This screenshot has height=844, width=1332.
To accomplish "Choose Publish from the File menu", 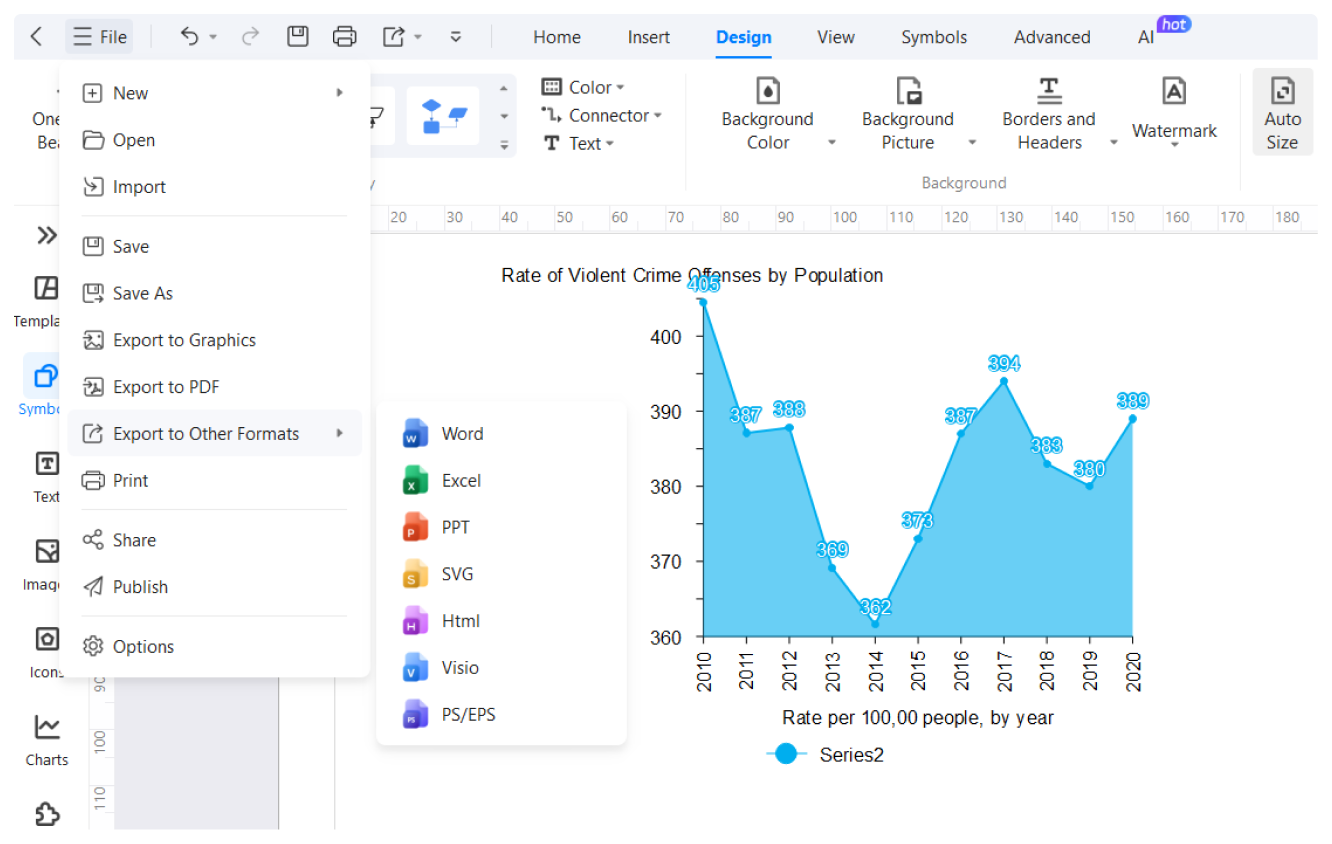I will click(x=215, y=587).
